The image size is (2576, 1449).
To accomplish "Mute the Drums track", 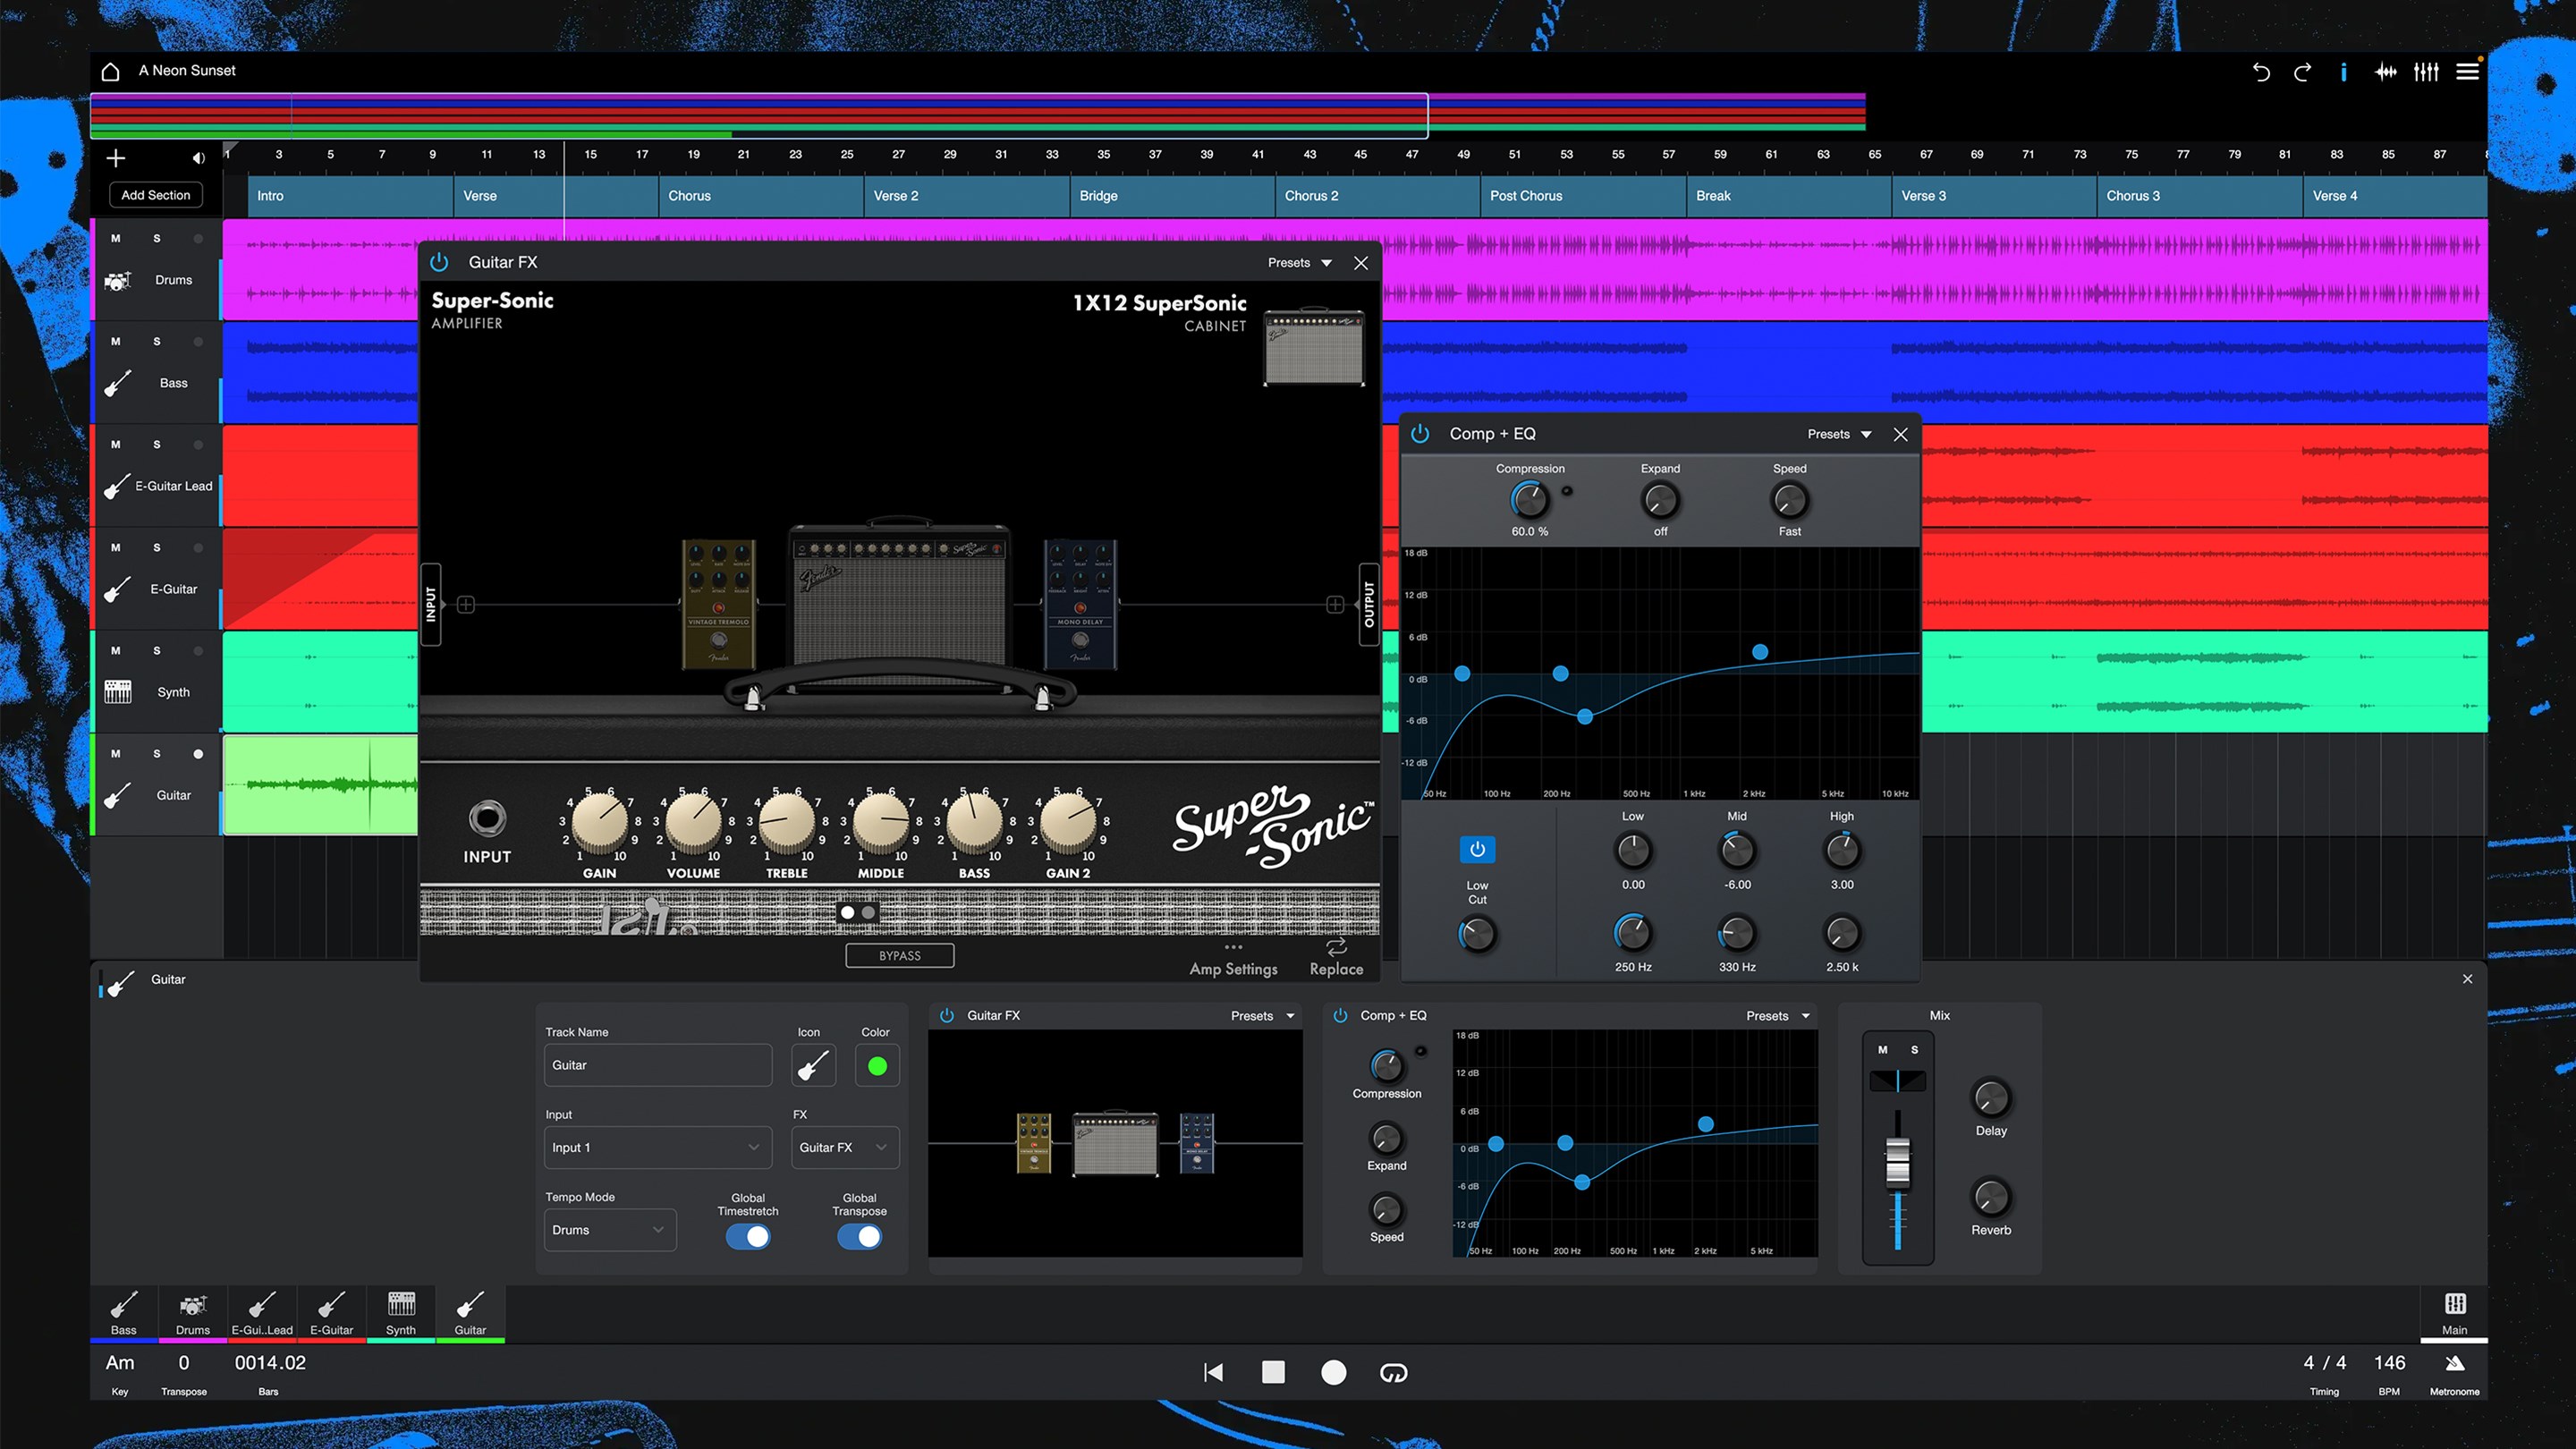I will coord(115,238).
